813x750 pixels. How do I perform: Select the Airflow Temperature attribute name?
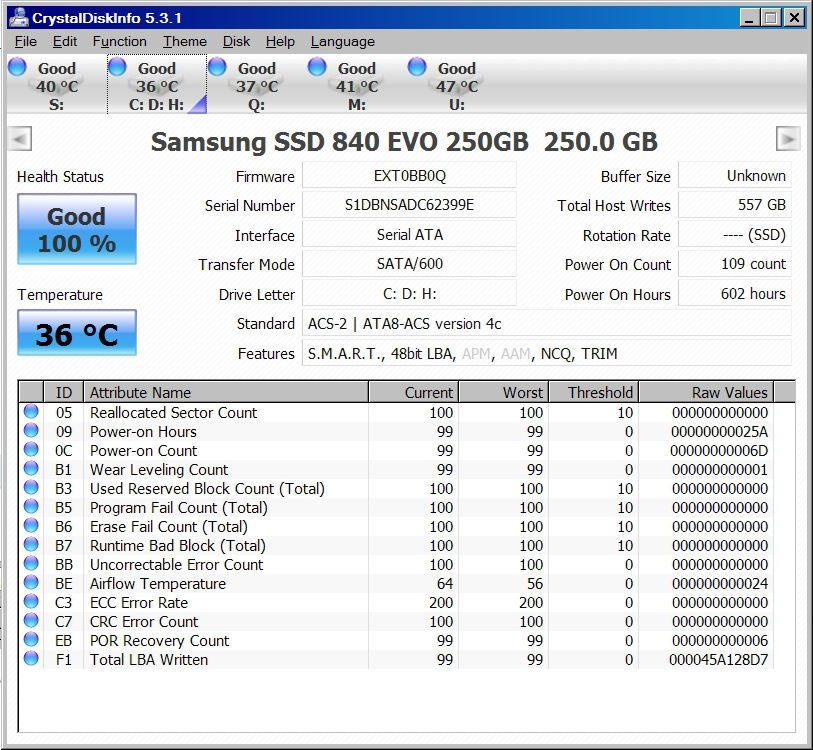pyautogui.click(x=158, y=584)
